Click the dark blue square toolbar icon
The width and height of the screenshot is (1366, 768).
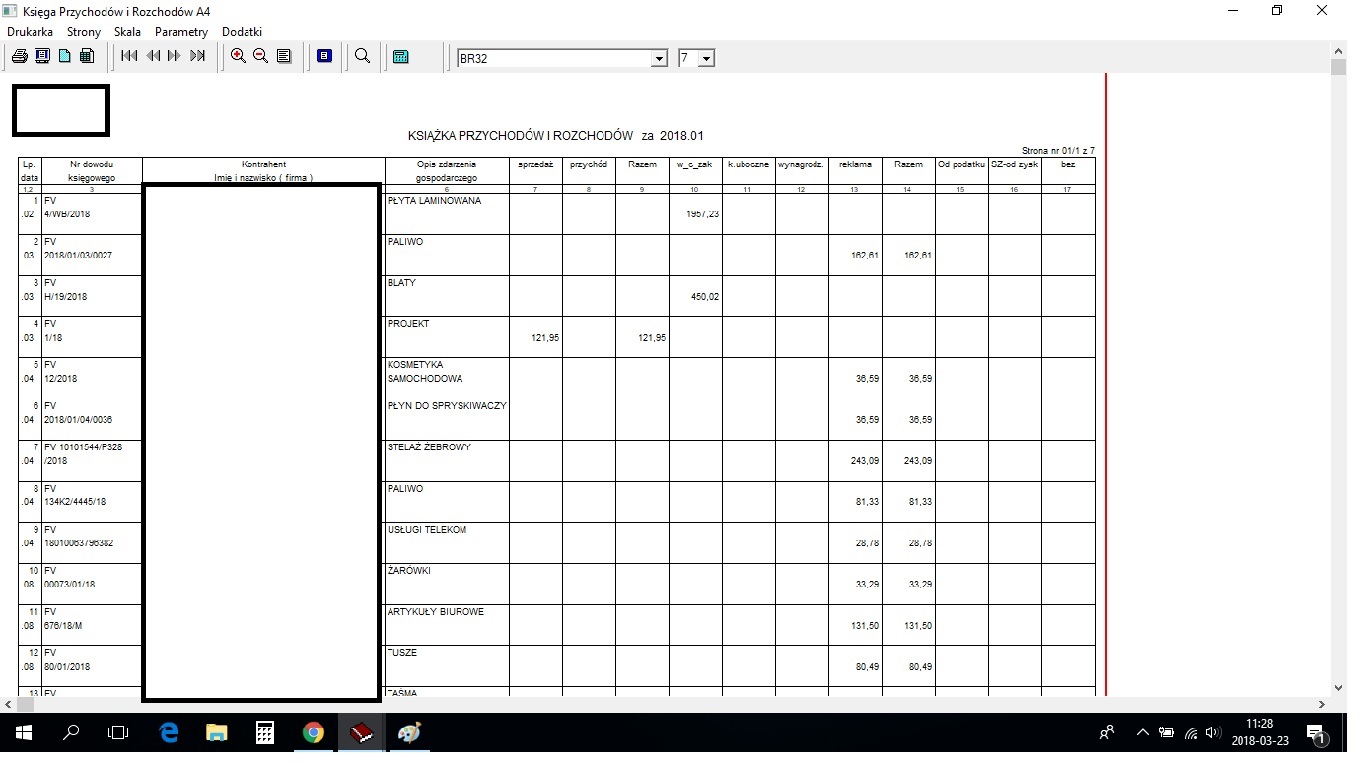tap(324, 57)
